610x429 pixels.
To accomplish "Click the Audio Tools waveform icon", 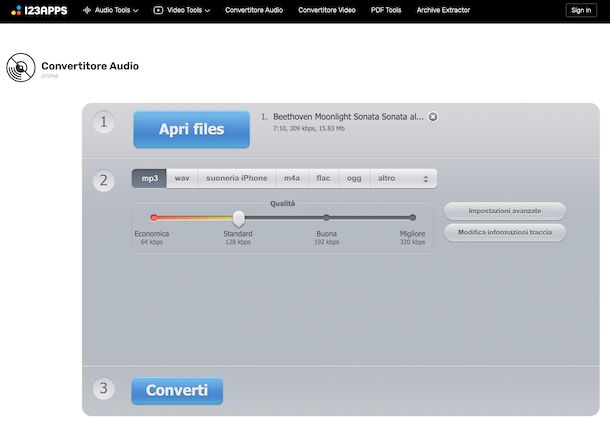I will point(87,10).
